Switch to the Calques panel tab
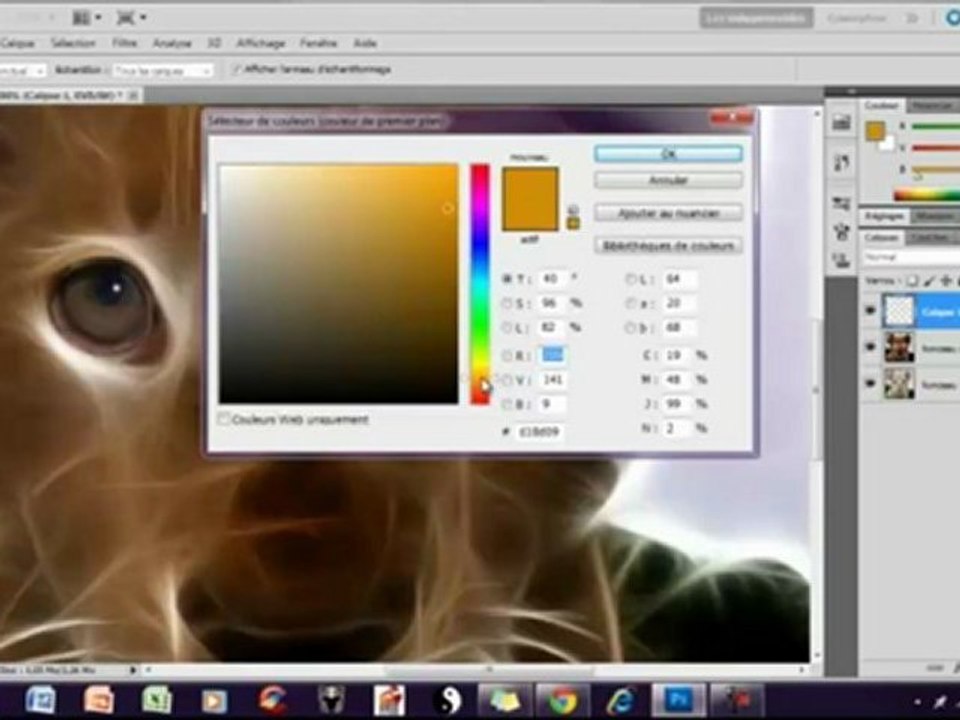This screenshot has height=720, width=960. coord(882,238)
